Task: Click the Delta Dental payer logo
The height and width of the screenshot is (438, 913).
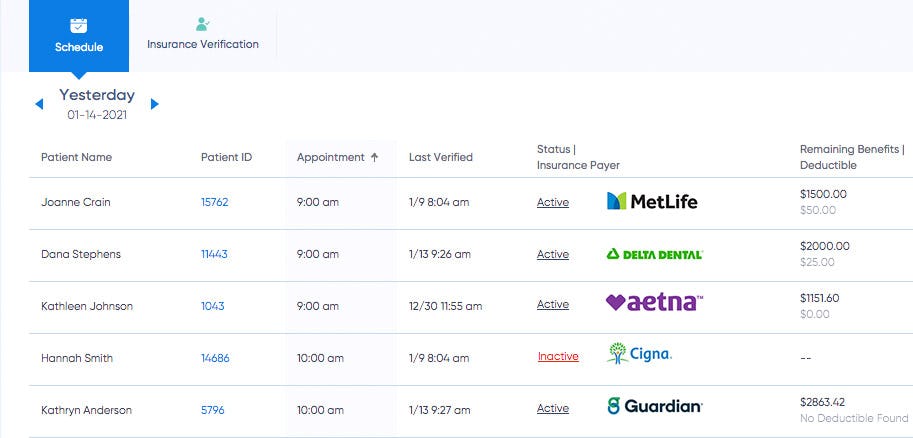Action: pyautogui.click(x=654, y=254)
